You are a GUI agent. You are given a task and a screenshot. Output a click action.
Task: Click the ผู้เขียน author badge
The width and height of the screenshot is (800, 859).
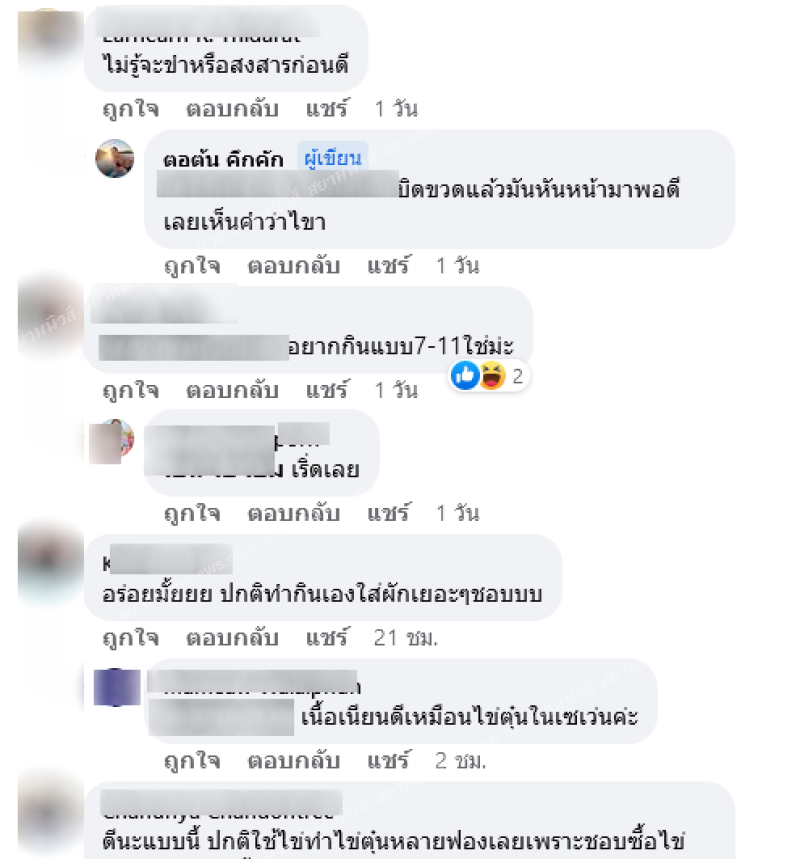coord(333,158)
